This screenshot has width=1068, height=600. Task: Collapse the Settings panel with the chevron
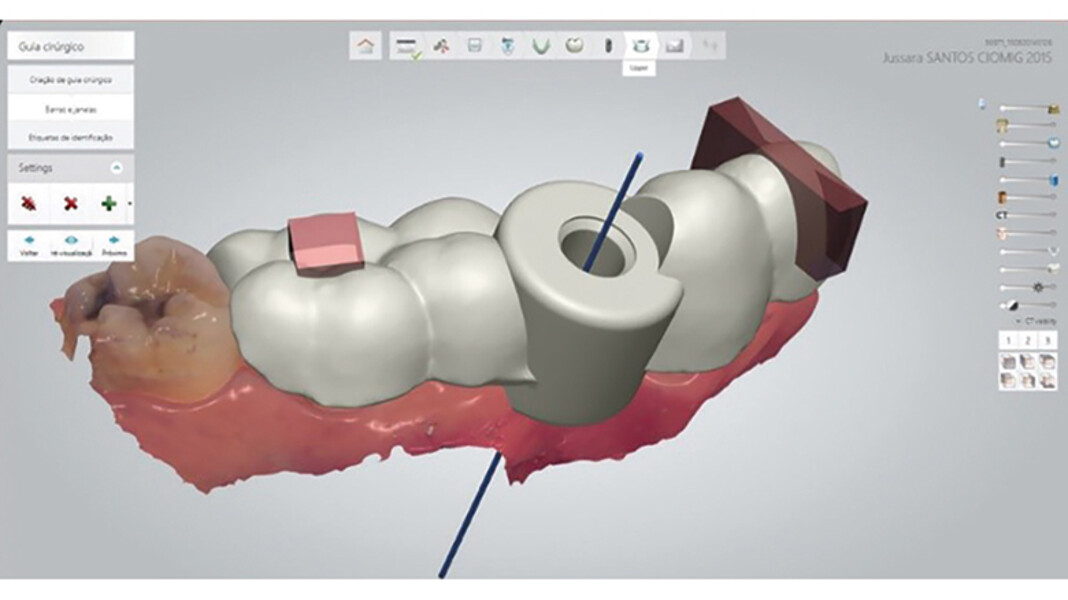click(x=116, y=168)
